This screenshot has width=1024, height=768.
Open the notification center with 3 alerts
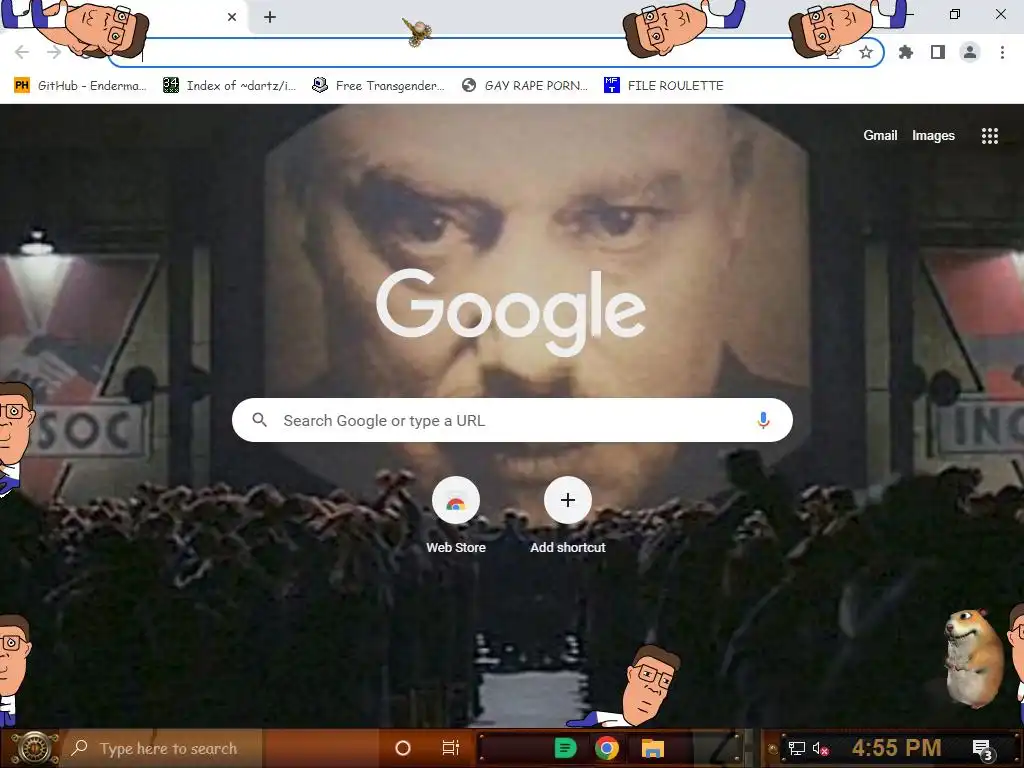pyautogui.click(x=982, y=749)
